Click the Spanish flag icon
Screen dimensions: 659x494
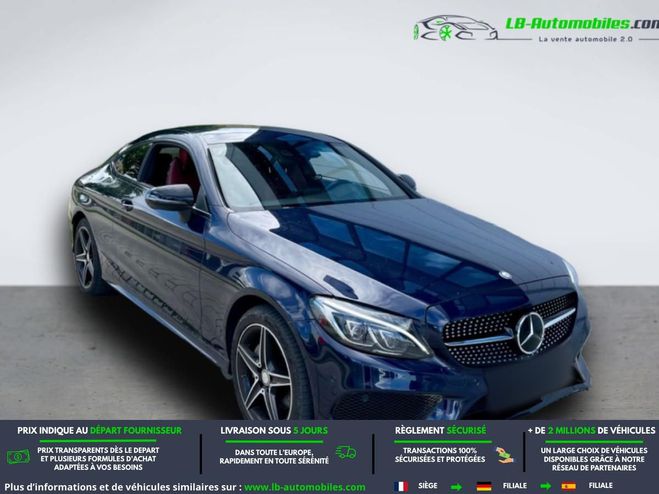[x=568, y=486]
